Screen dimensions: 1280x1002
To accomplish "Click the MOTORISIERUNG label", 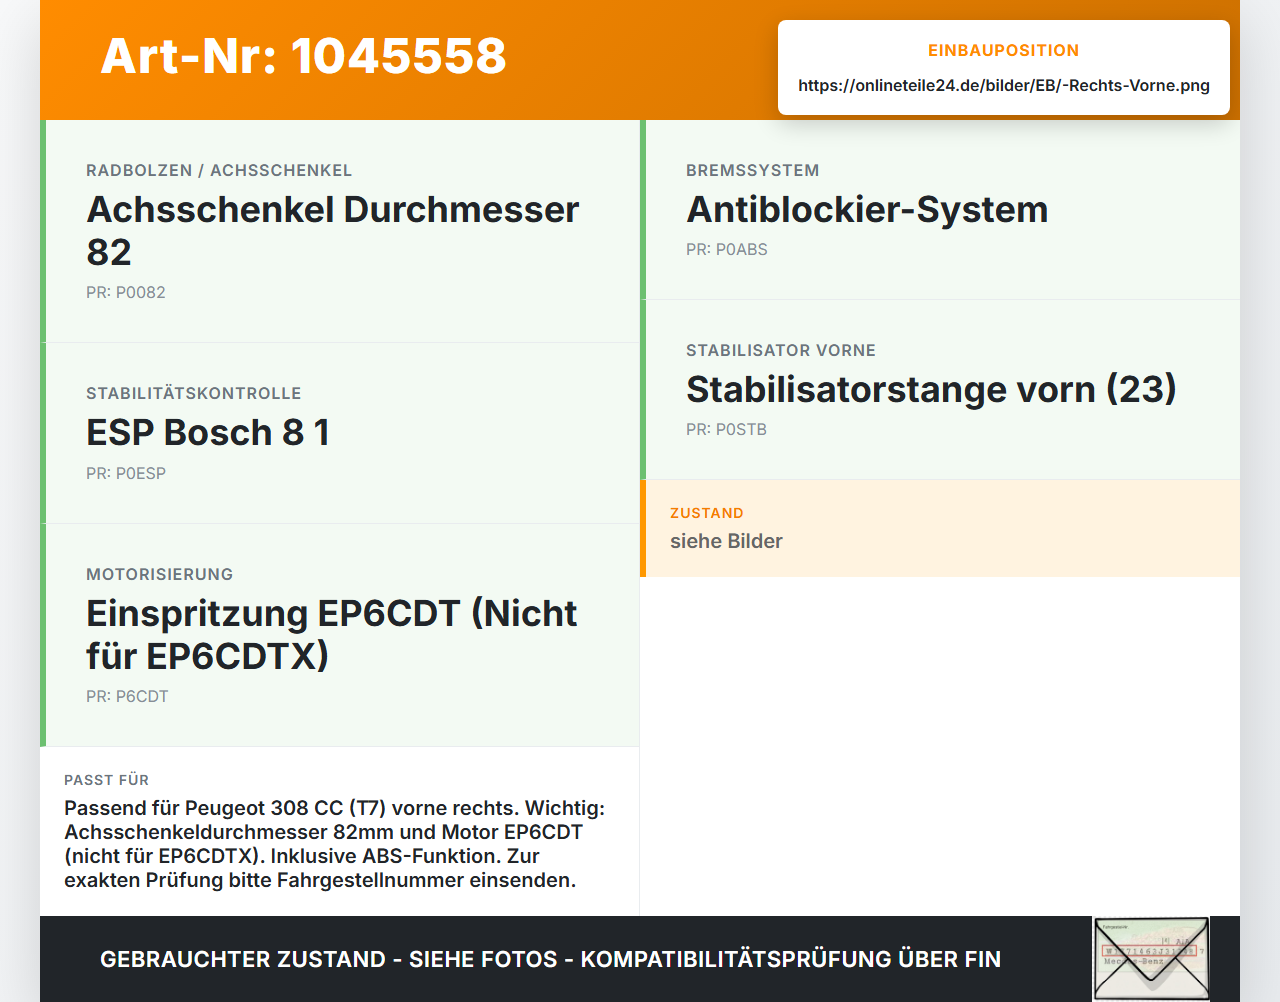I will 160,575.
